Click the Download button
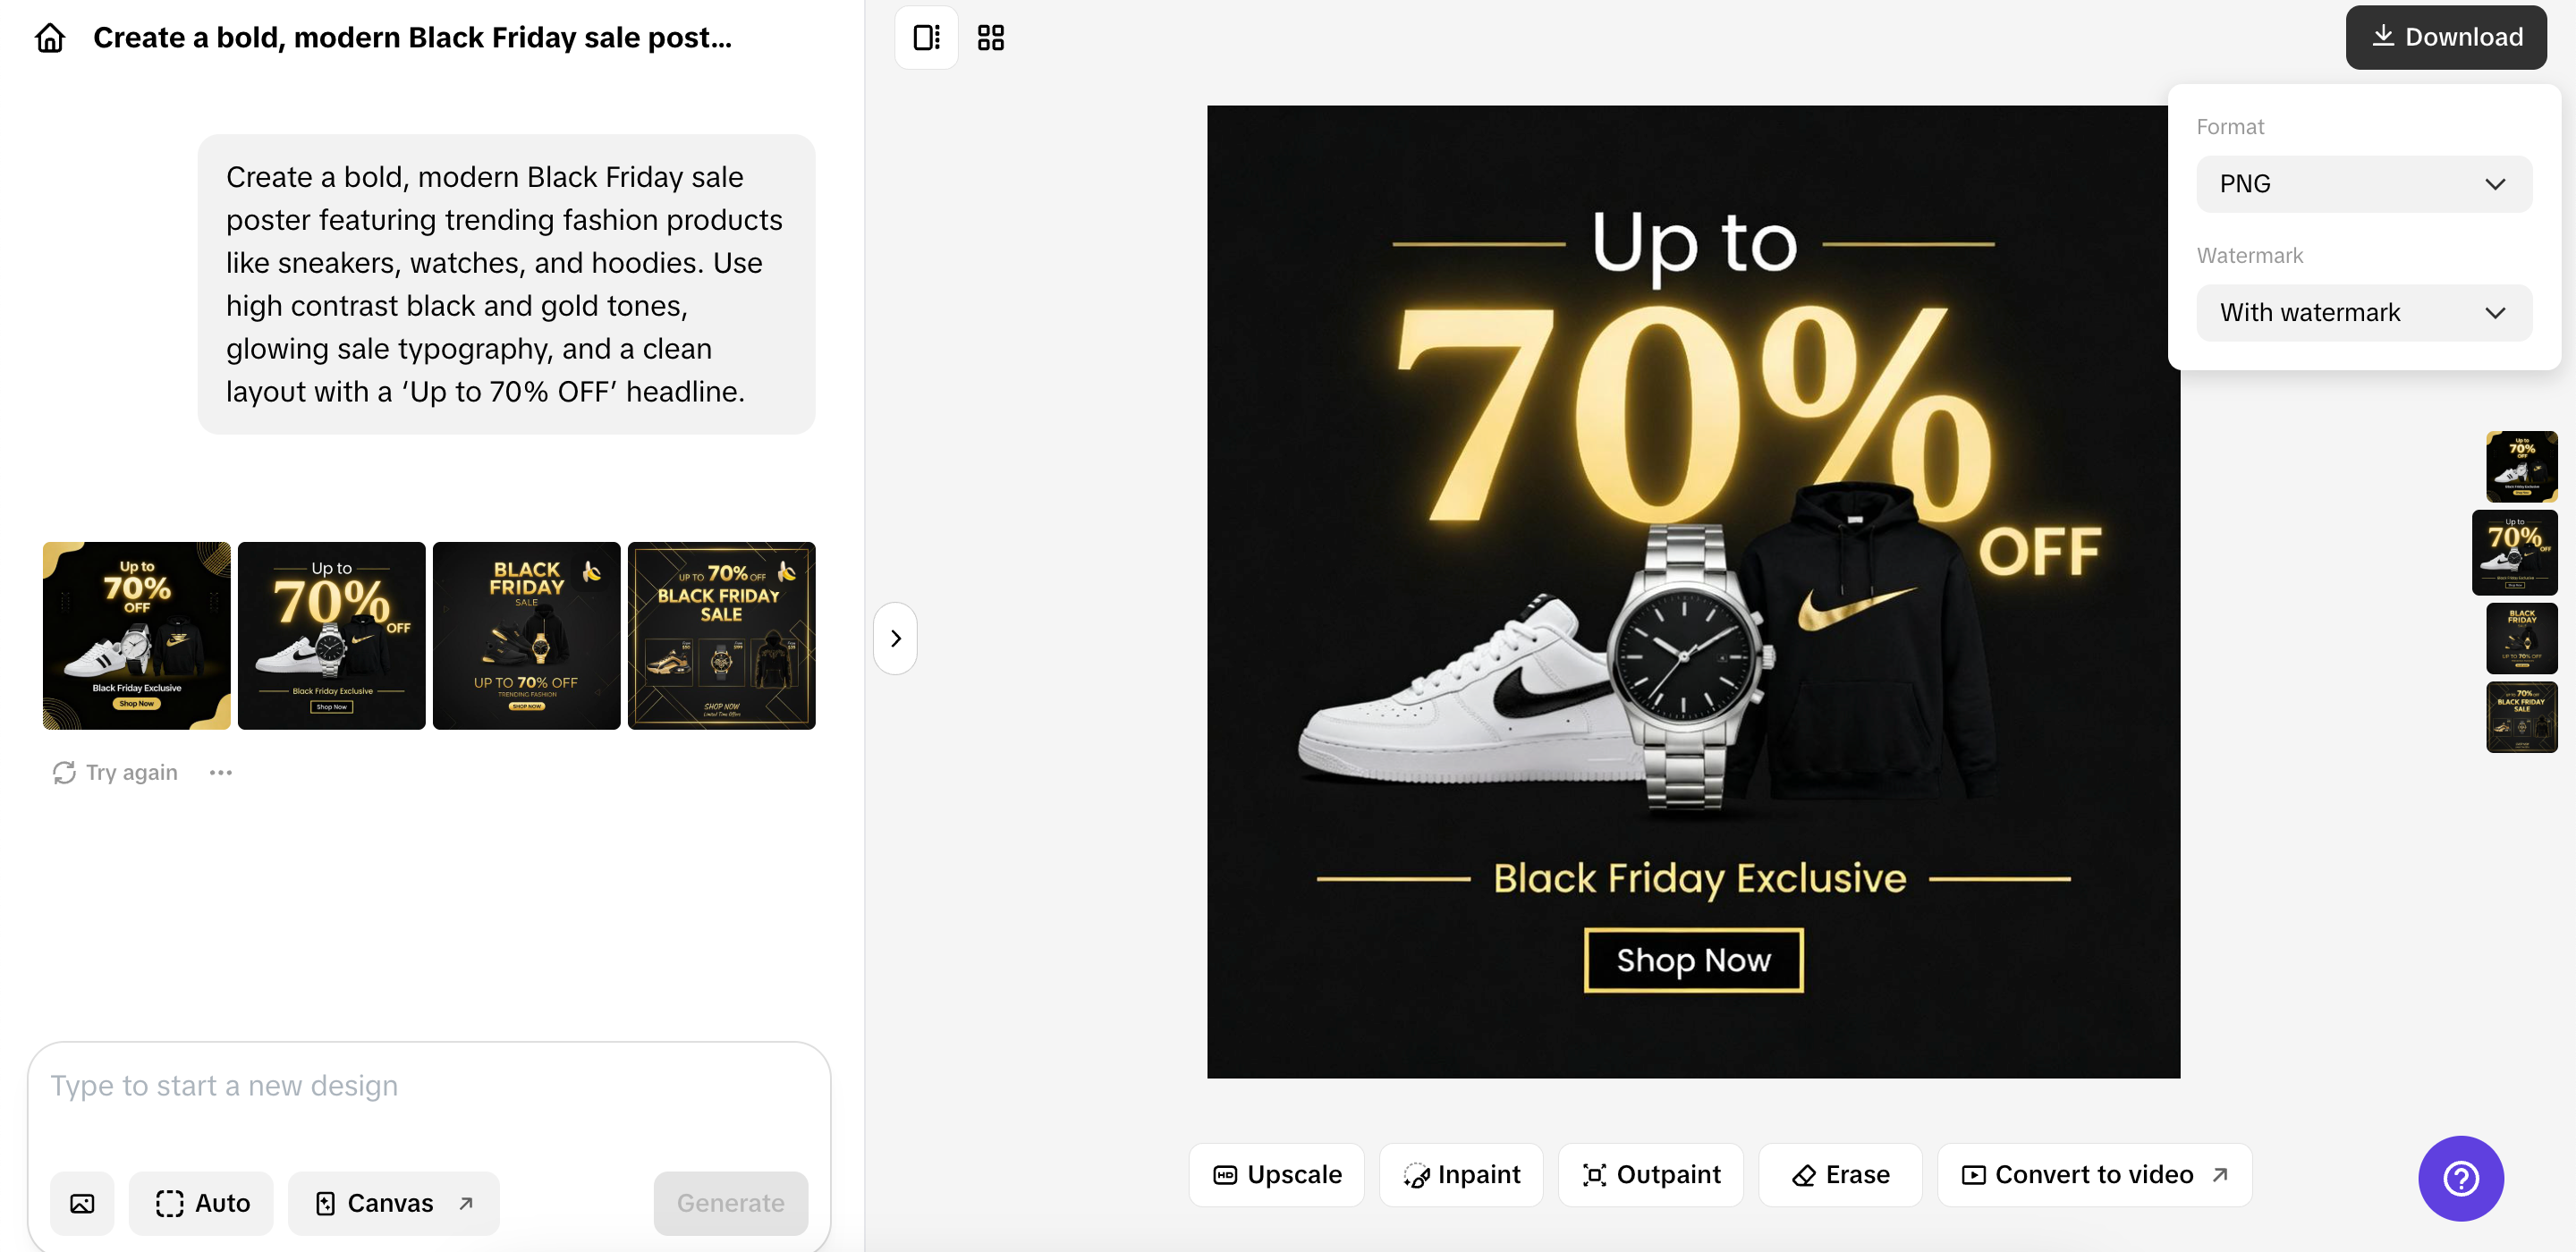Screen dimensions: 2576x1252 pos(2445,38)
